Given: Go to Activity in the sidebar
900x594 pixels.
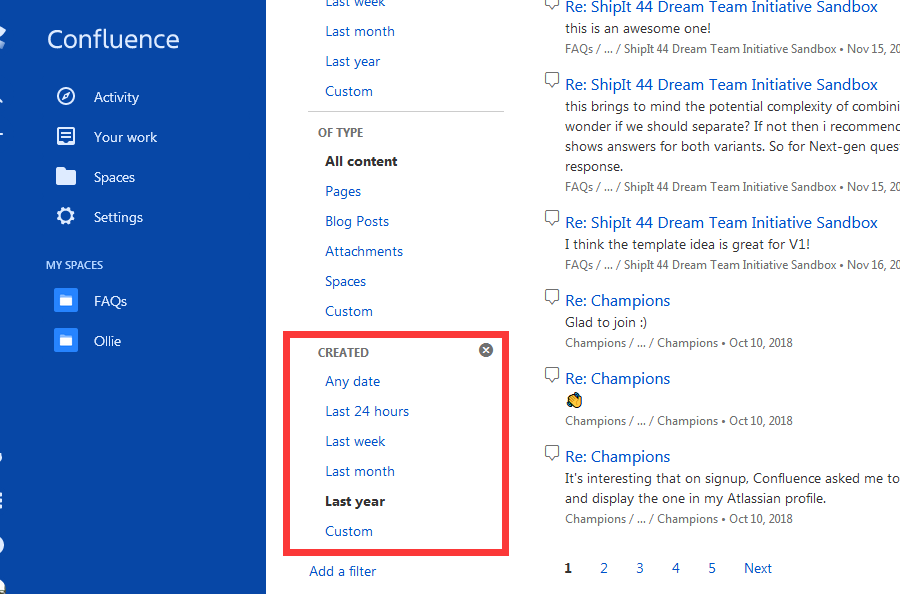Looking at the screenshot, I should click(x=117, y=97).
